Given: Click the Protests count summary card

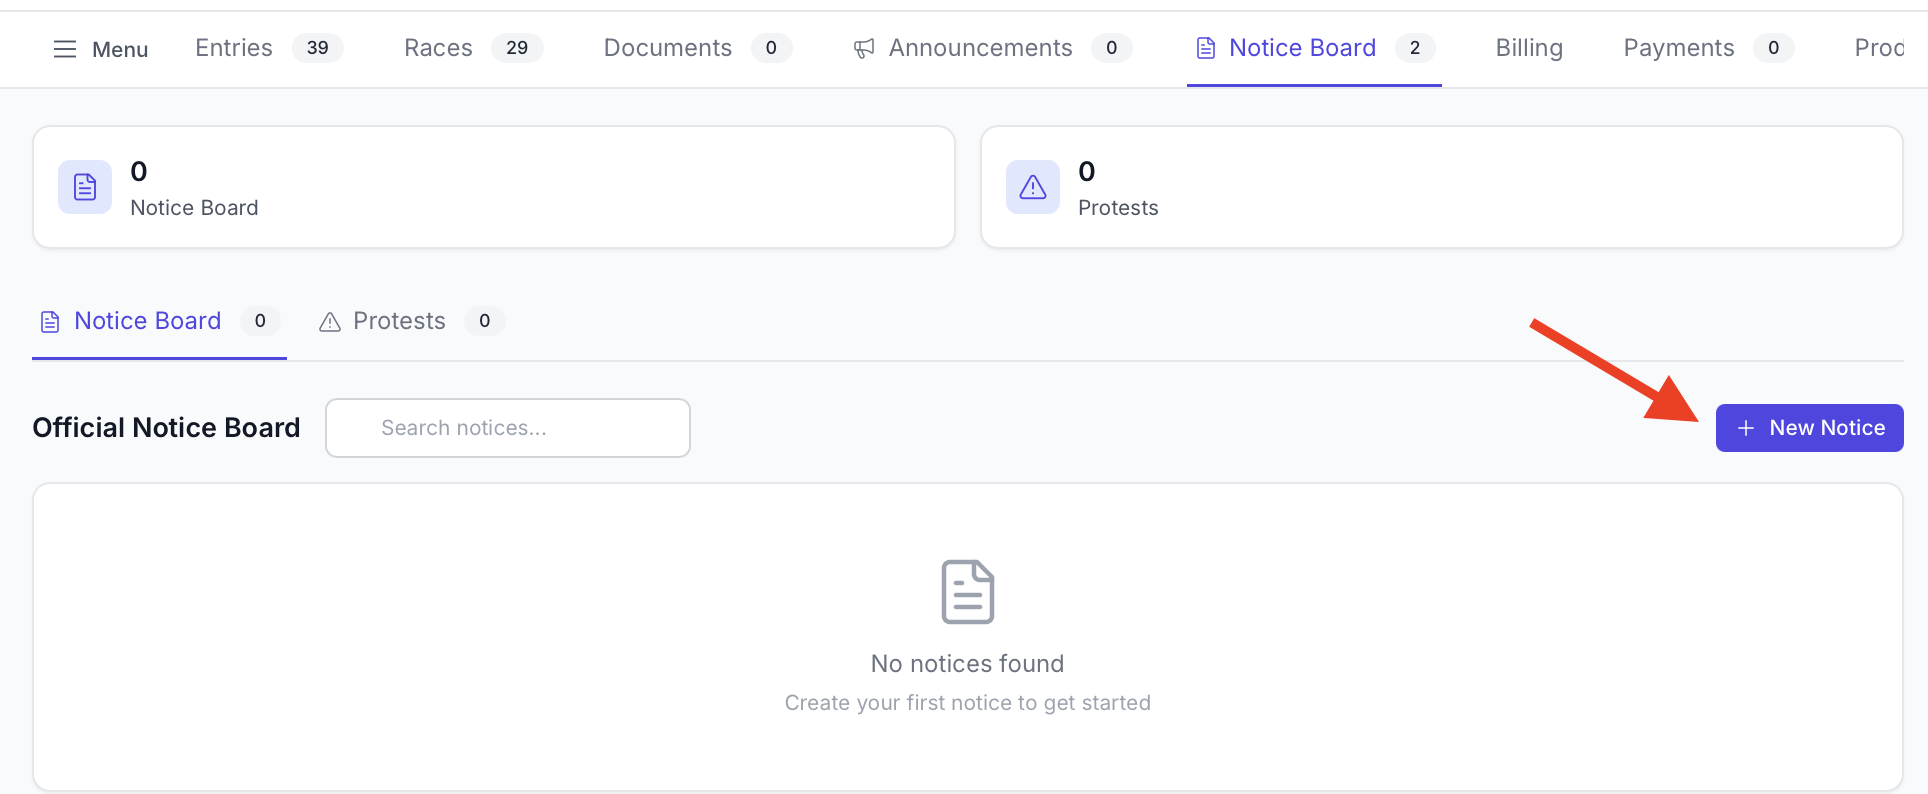Looking at the screenshot, I should coord(1441,187).
